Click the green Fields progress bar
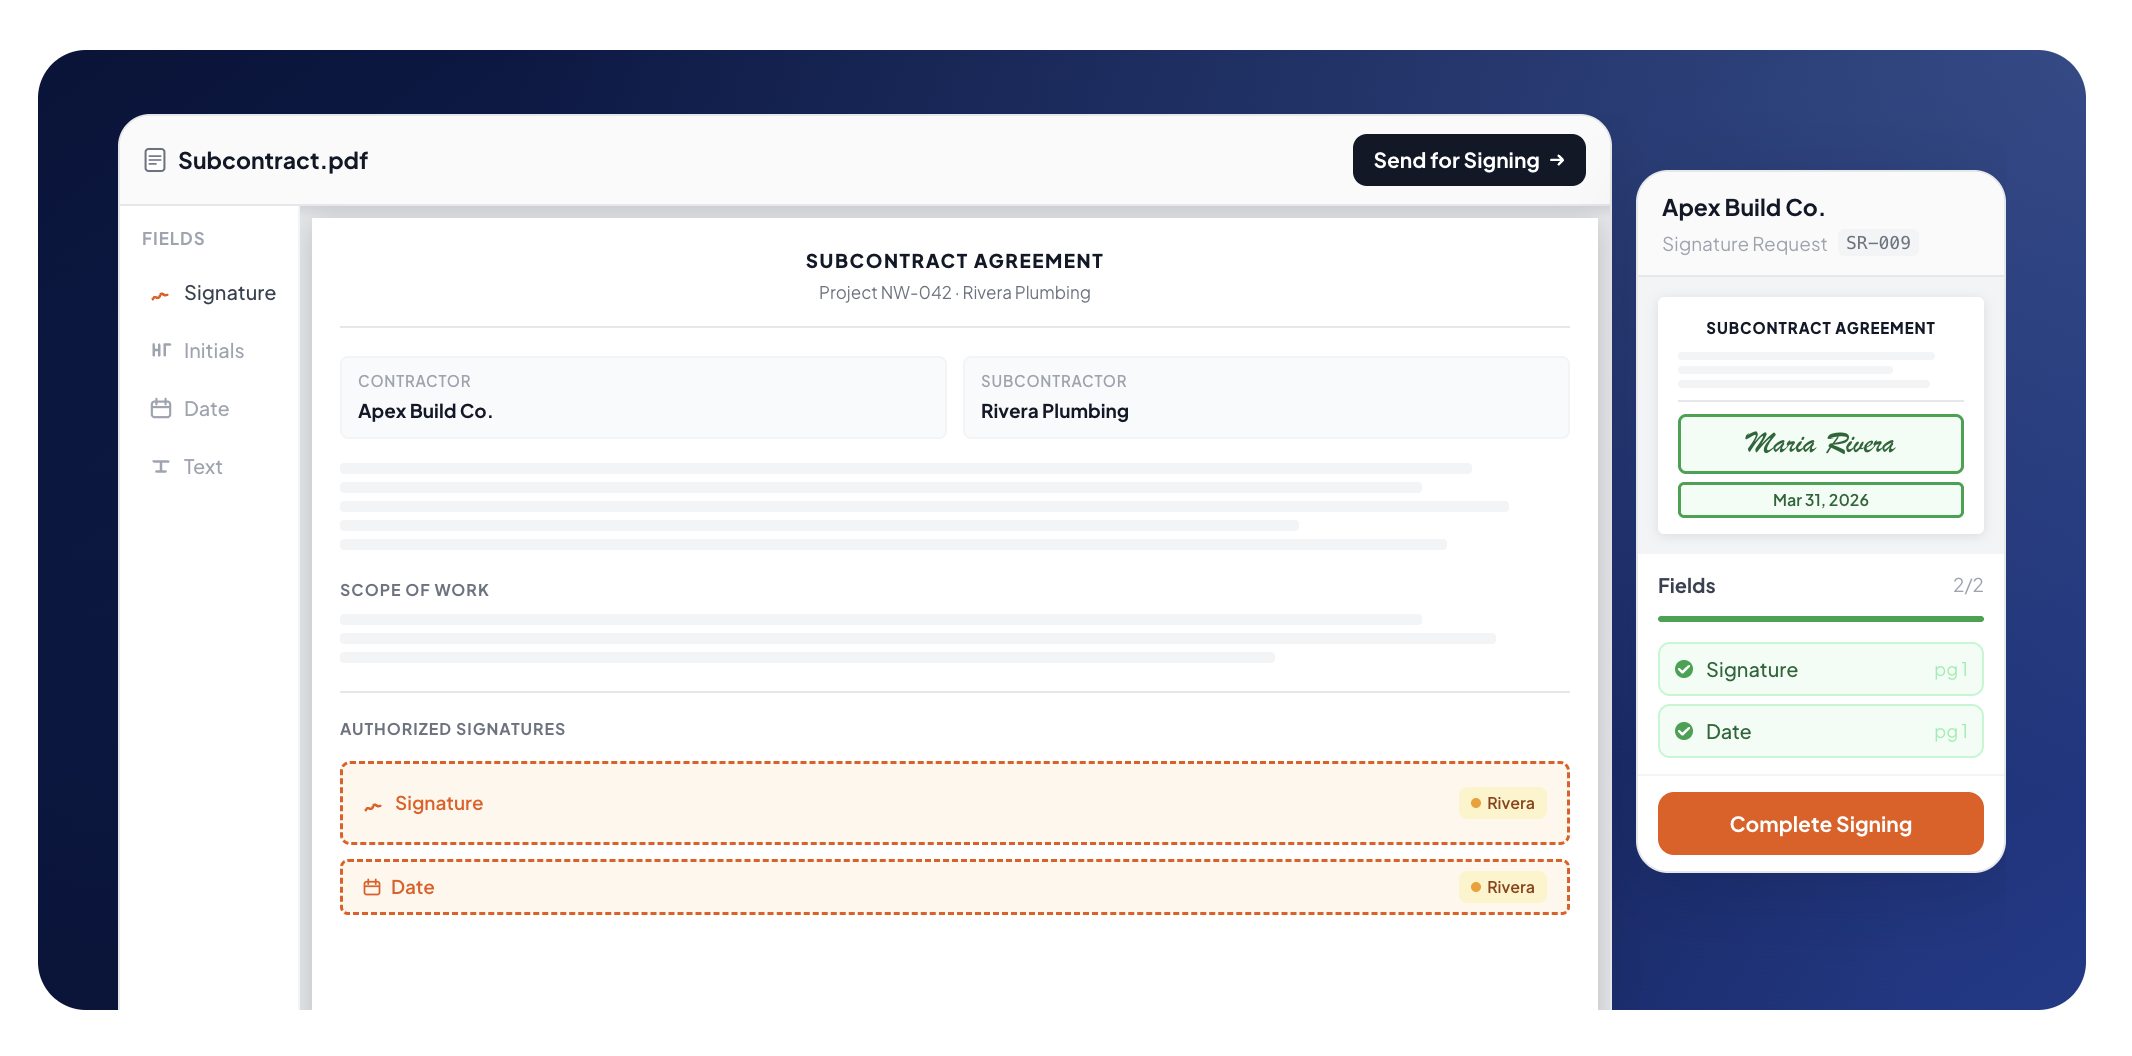2132x1056 pixels. pos(1821,619)
